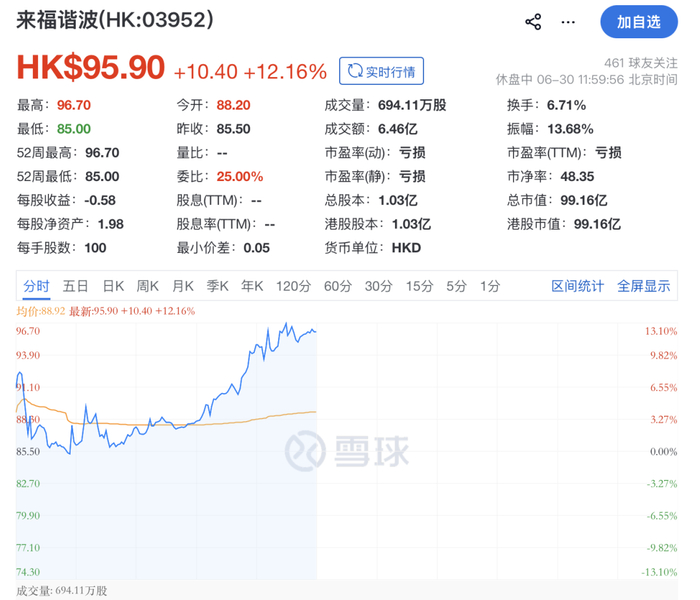Click the 换手 6.71% value
The image size is (700, 600).
pyautogui.click(x=567, y=105)
